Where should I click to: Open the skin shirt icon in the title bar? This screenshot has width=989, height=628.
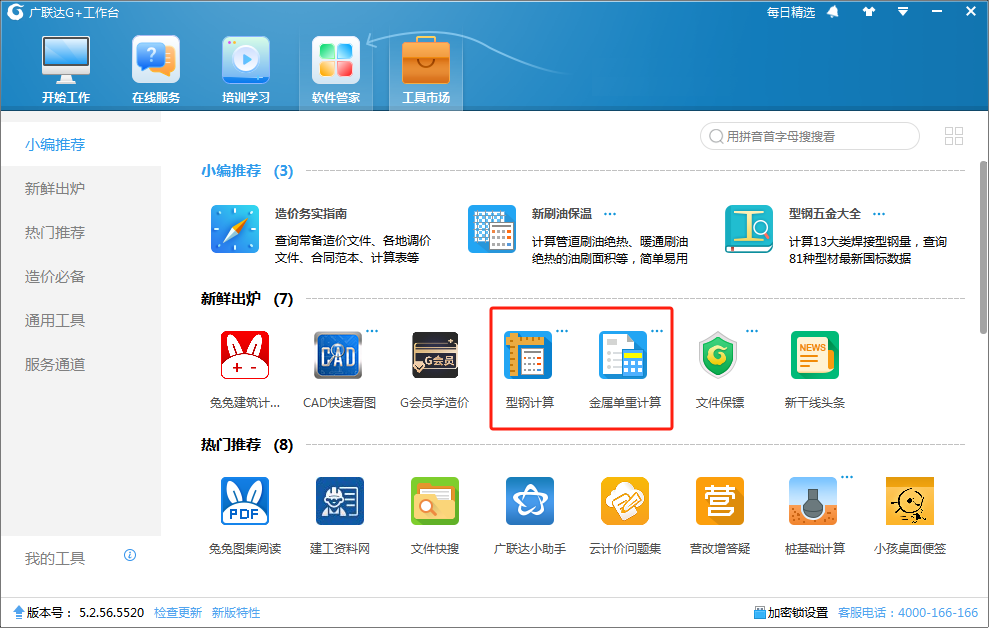pyautogui.click(x=869, y=12)
